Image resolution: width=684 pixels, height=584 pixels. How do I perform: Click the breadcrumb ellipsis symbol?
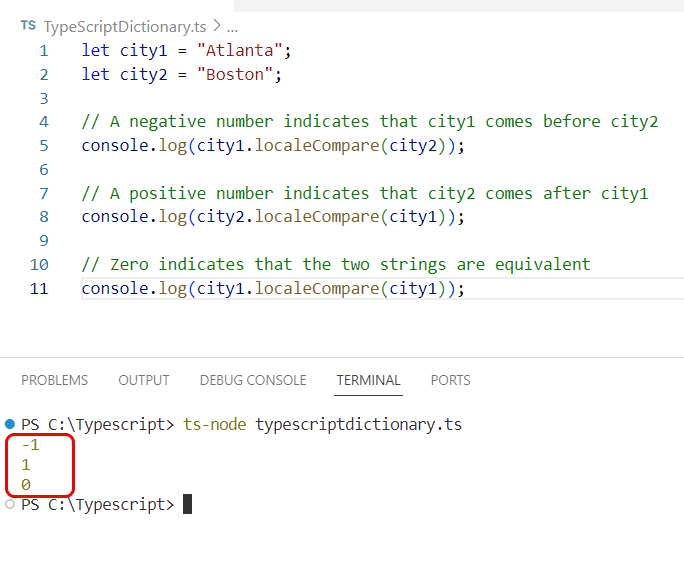click(233, 28)
